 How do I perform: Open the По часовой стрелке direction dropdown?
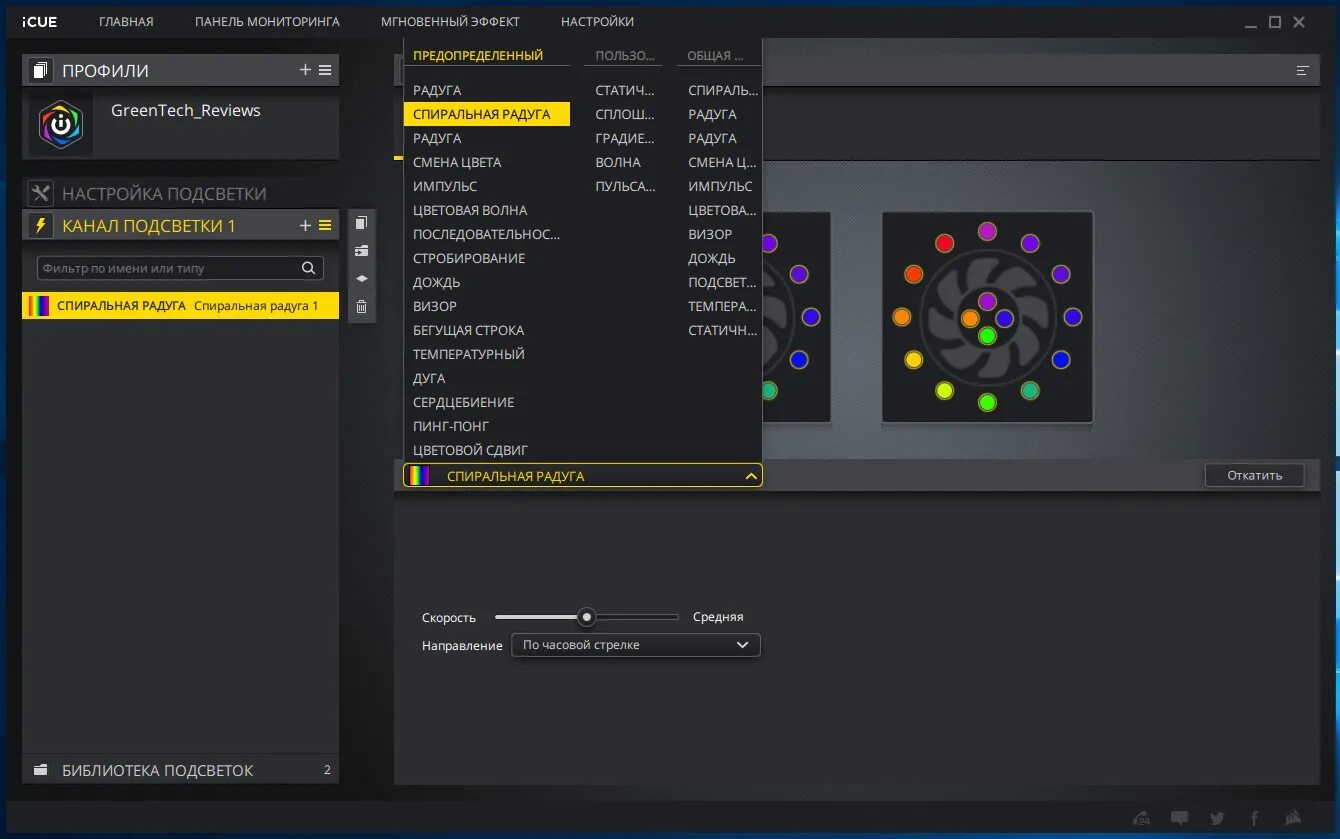coord(636,645)
